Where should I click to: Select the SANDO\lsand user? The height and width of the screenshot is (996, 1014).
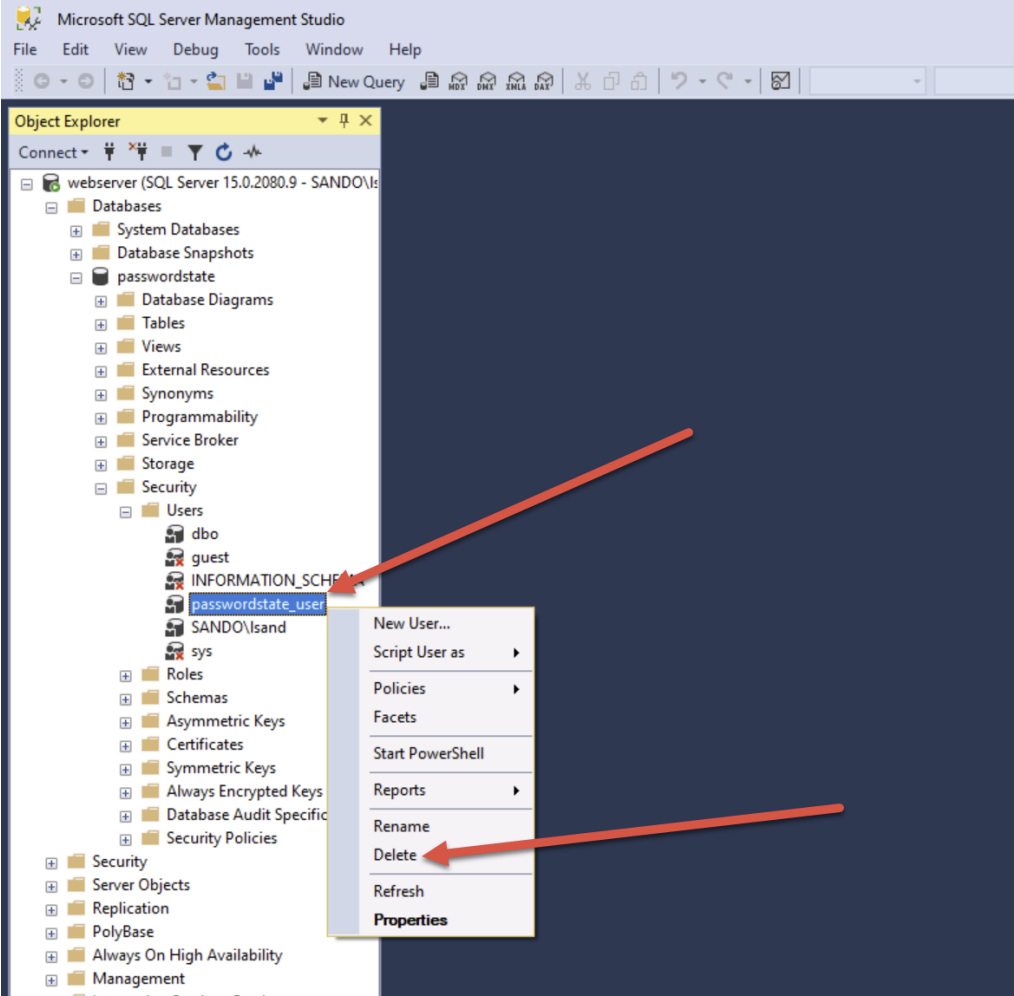click(238, 627)
